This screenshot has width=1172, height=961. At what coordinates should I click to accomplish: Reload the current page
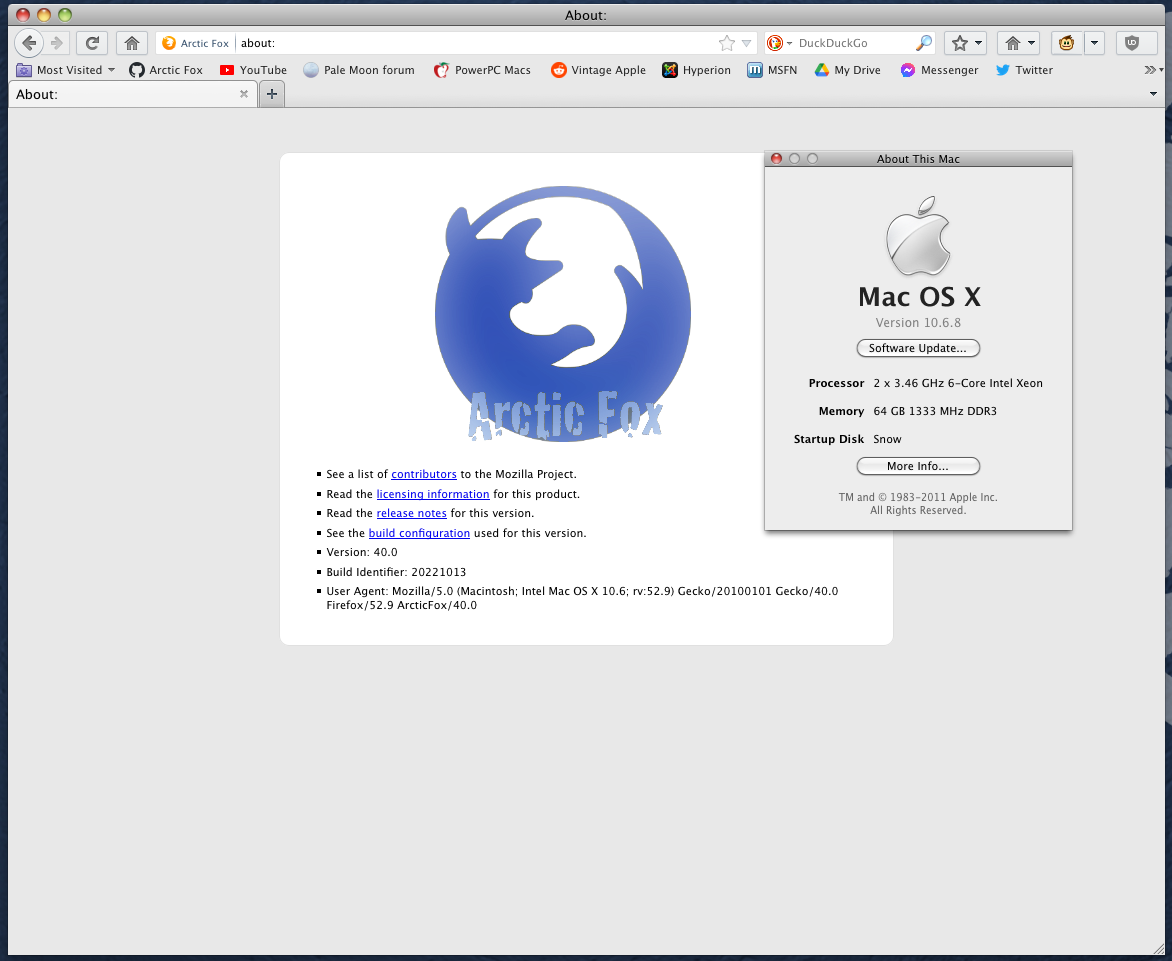(92, 43)
